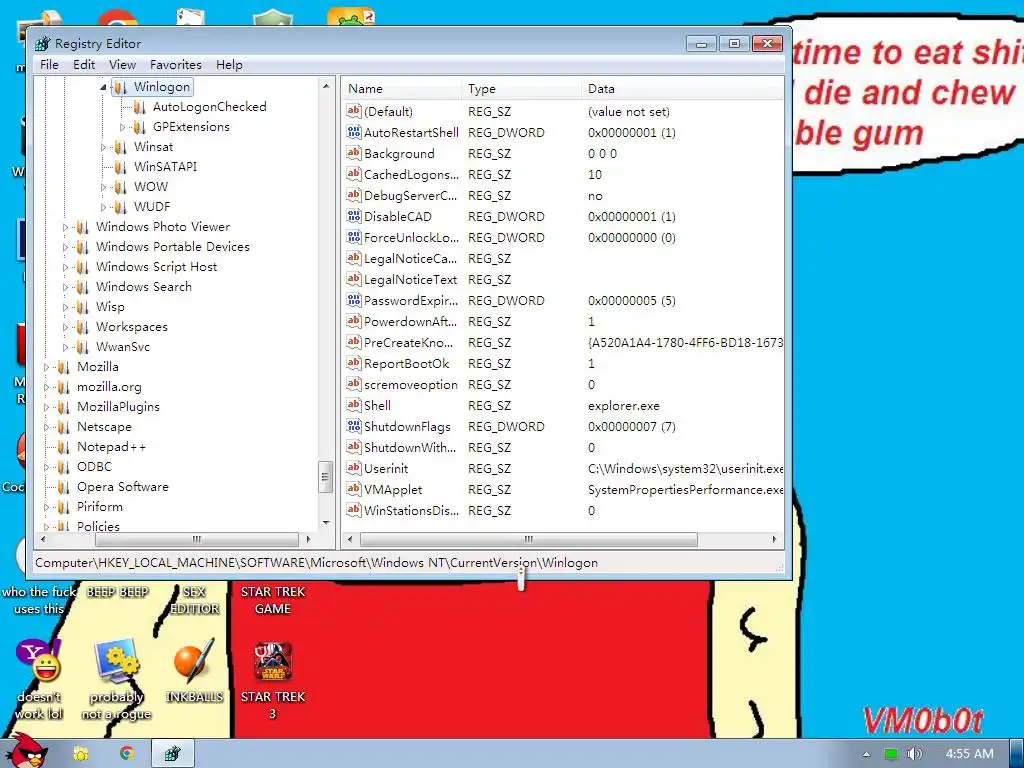The width and height of the screenshot is (1024, 768).
Task: Click the tree pane scroll-down arrow
Action: point(326,523)
